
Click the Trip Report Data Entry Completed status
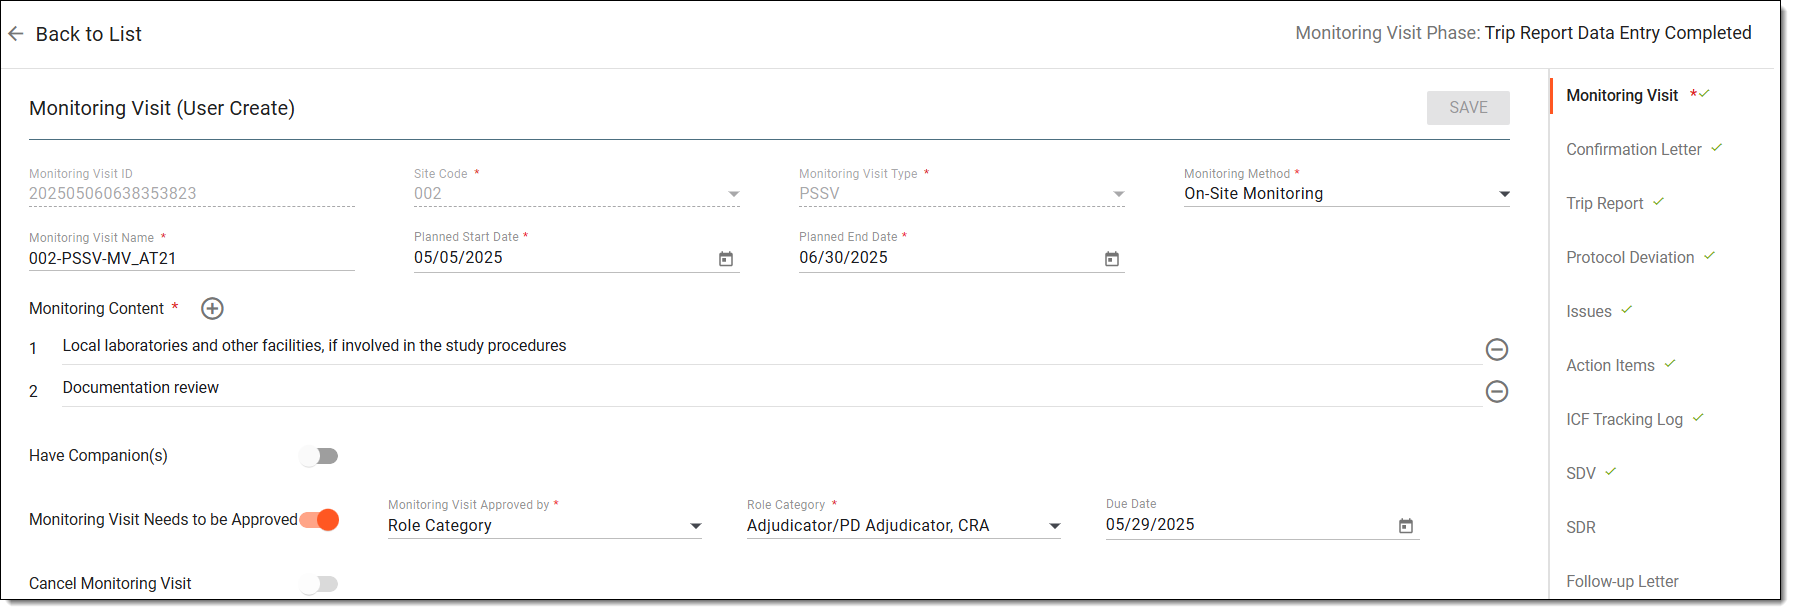[x=1618, y=33]
